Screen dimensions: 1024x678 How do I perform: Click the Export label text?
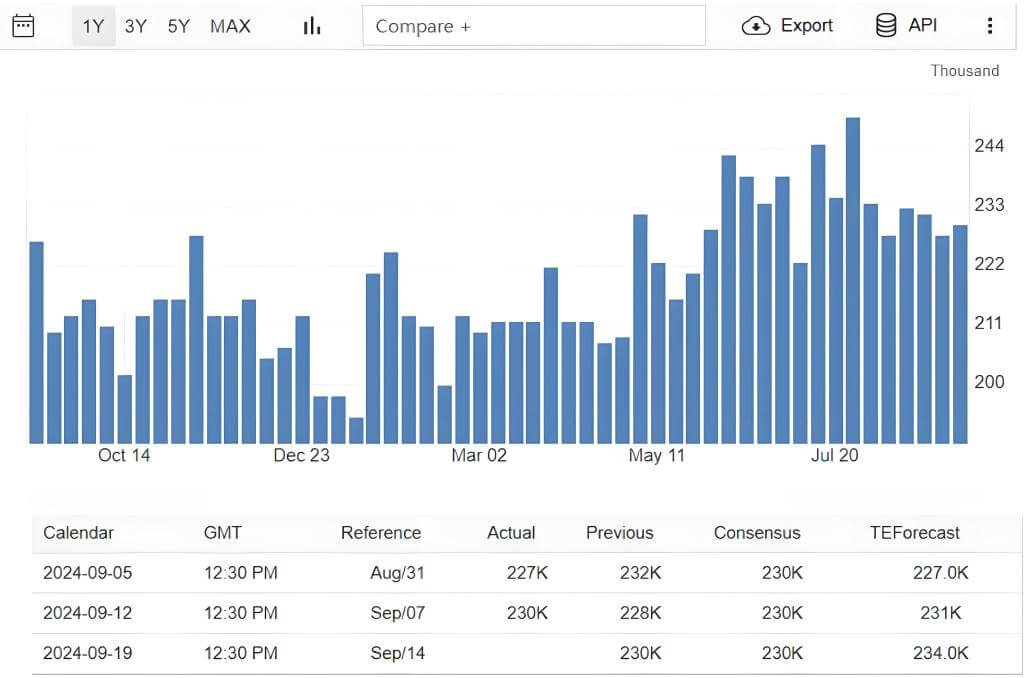point(806,26)
